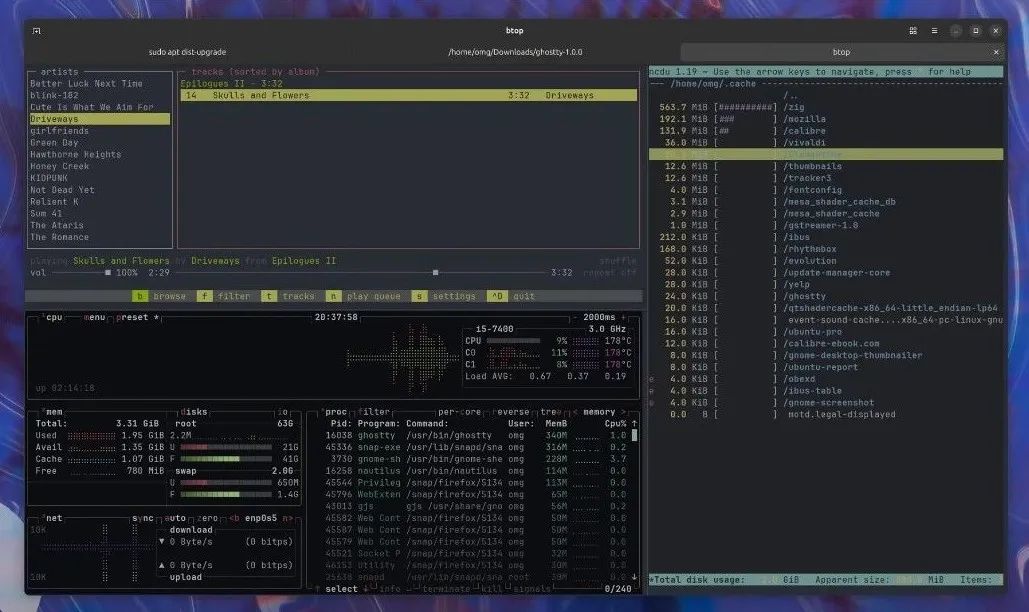The image size is (1029, 612).
Task: Switch to the tracks view
Action: point(288,296)
